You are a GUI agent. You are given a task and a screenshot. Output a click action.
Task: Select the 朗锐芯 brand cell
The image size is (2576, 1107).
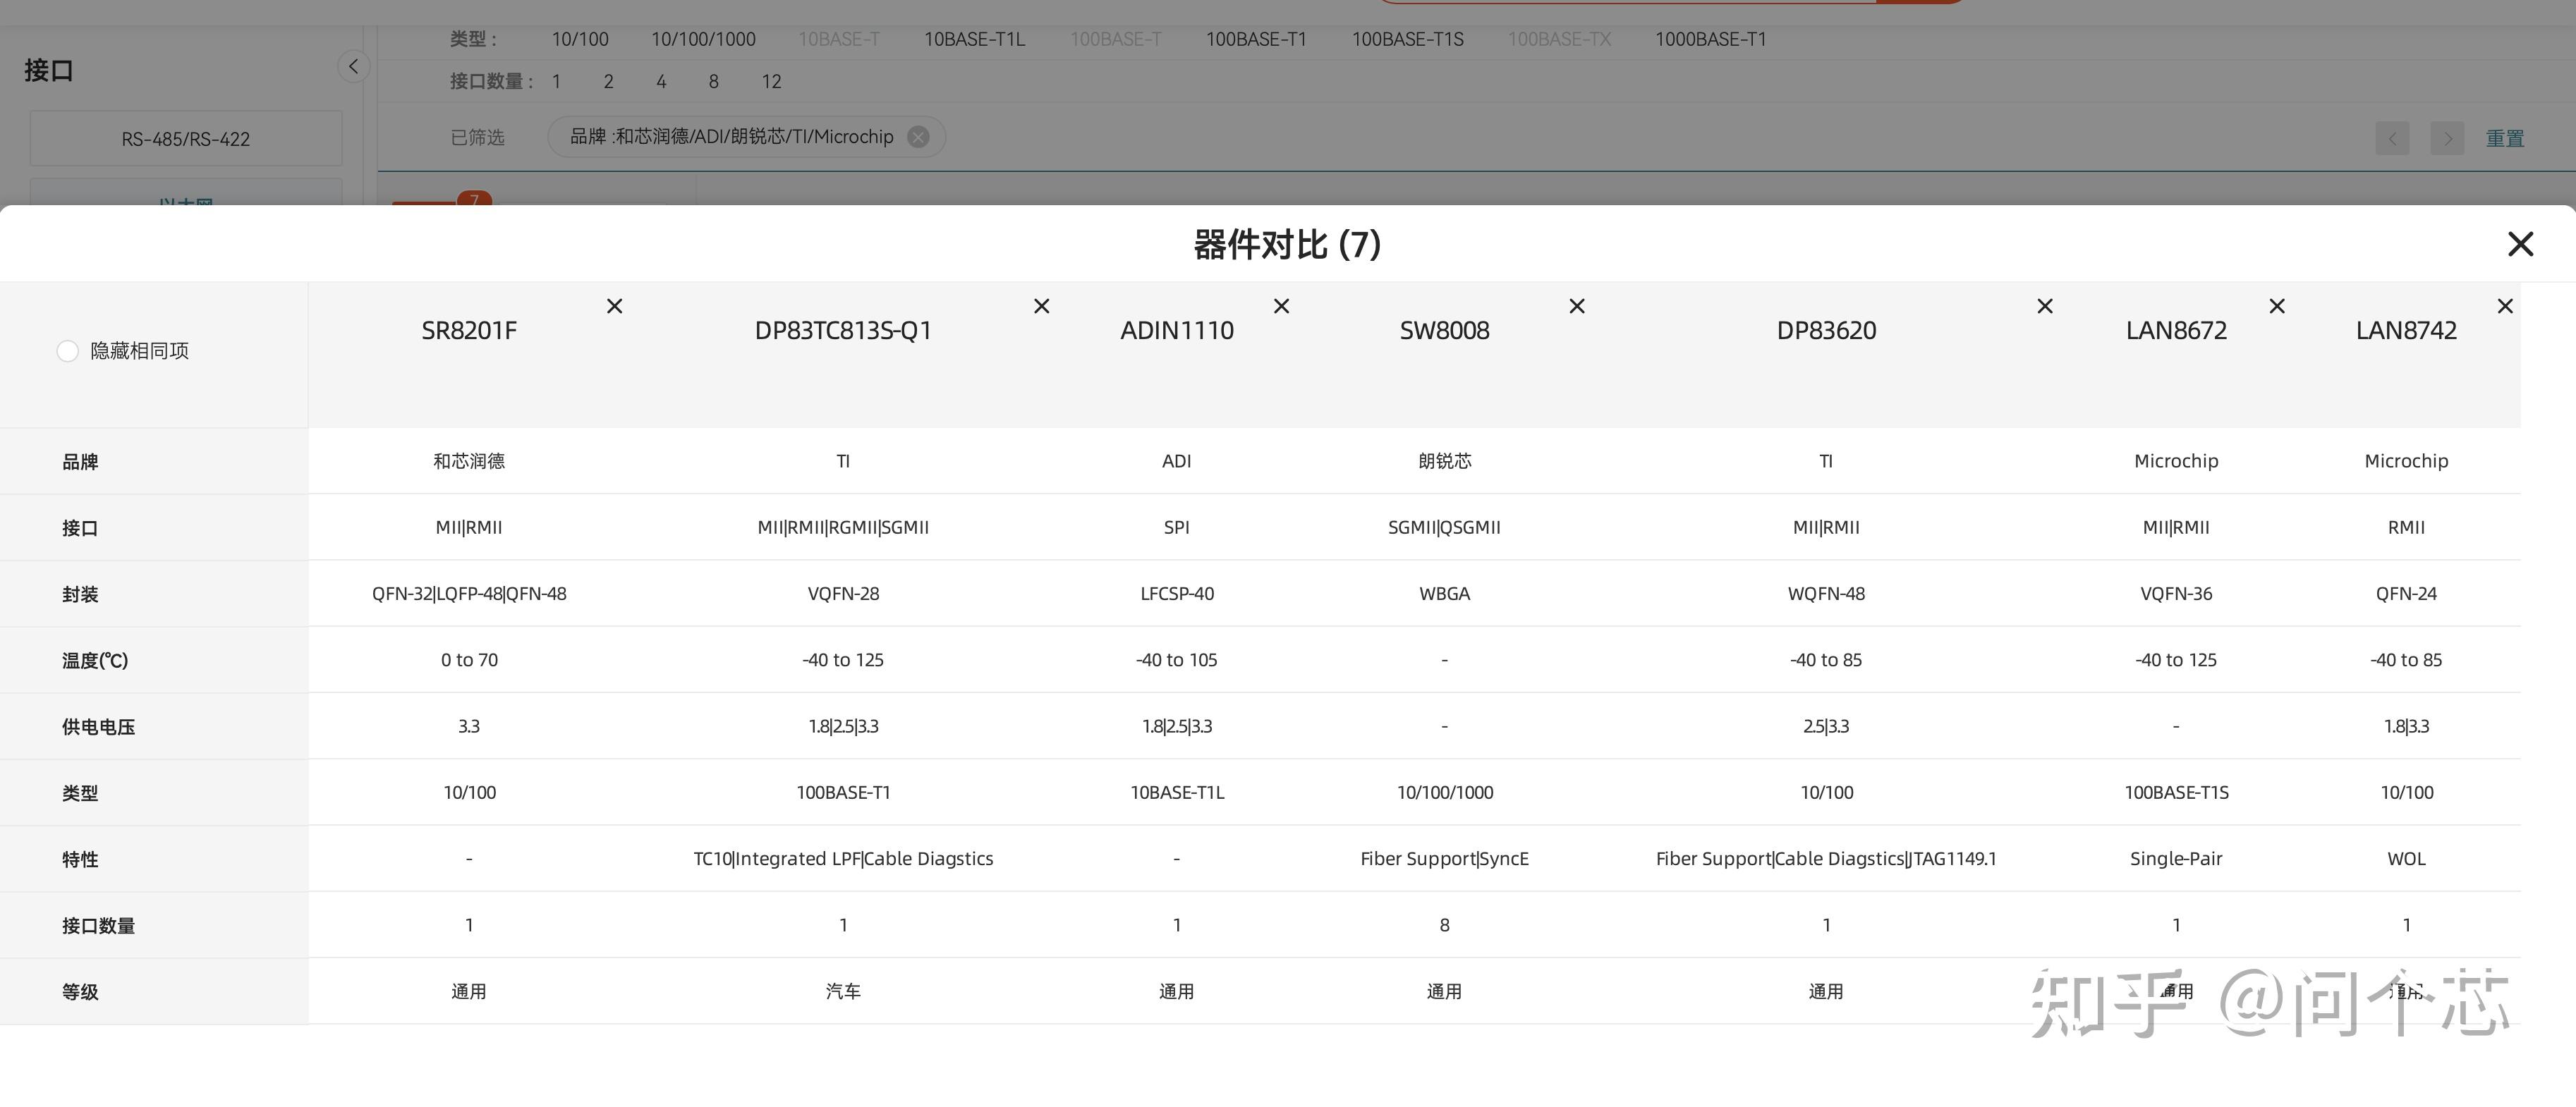coord(1444,461)
